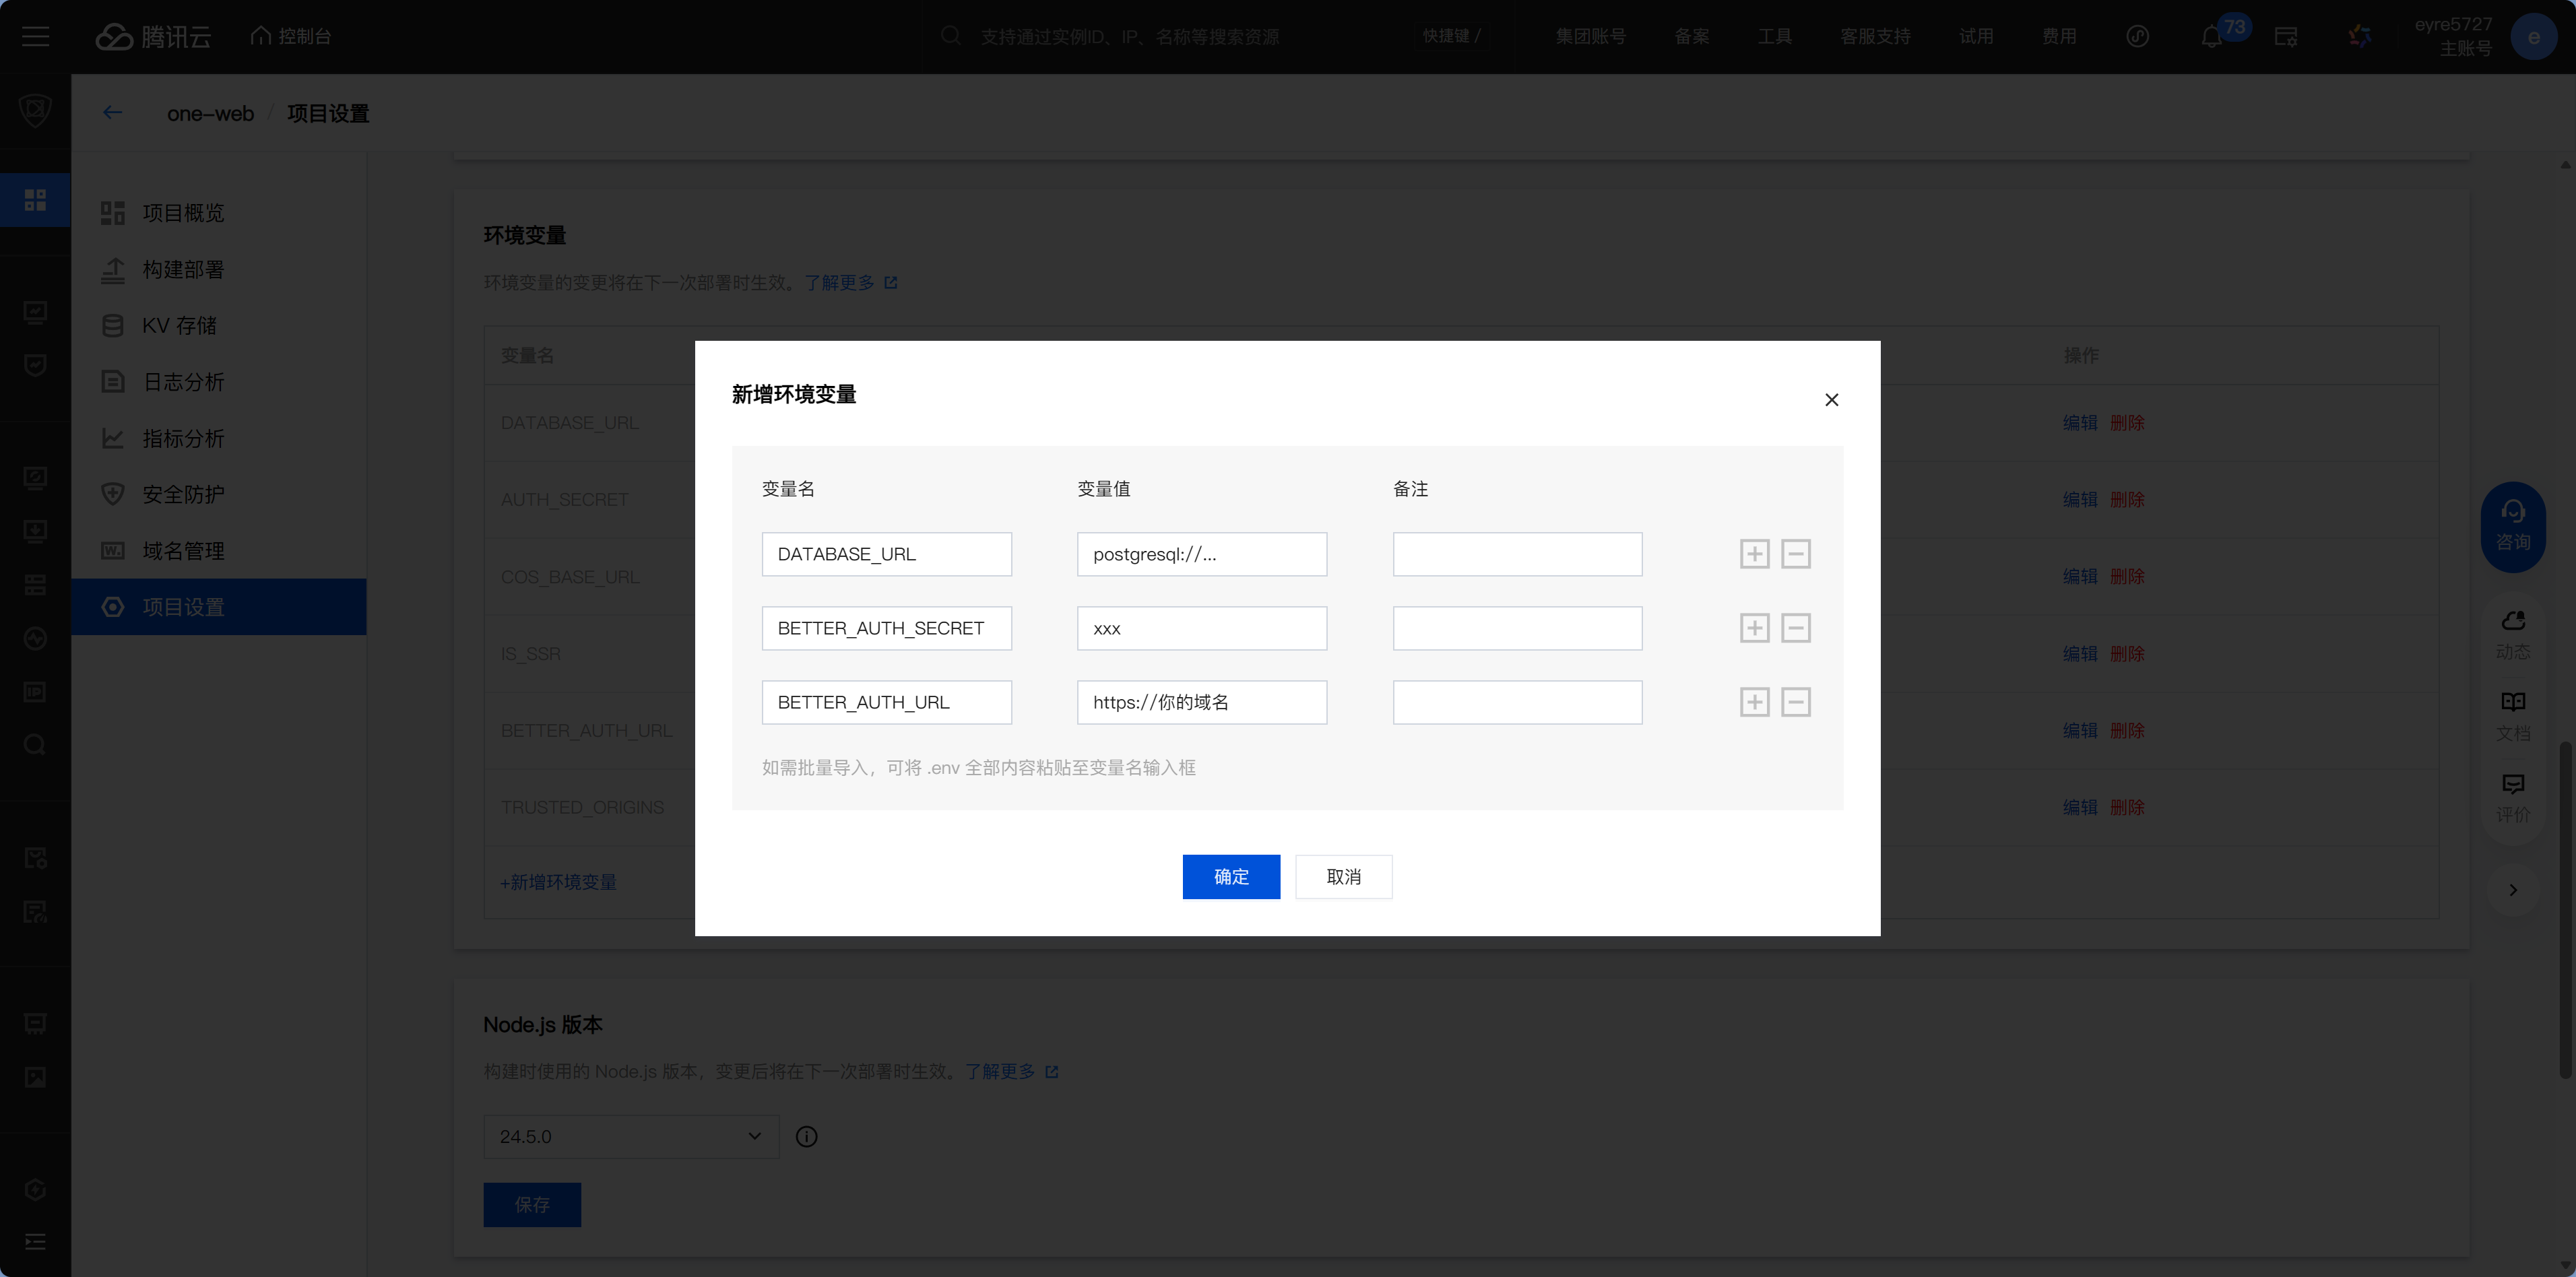Remove the BETTER_AUTH_URL variable row
The height and width of the screenshot is (1277, 2576).
coord(1796,702)
